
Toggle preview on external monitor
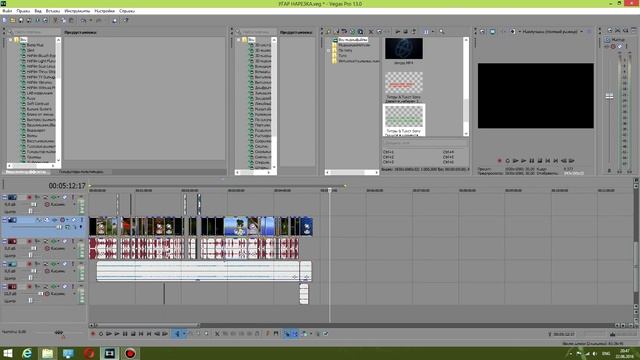pyautogui.click(x=492, y=31)
